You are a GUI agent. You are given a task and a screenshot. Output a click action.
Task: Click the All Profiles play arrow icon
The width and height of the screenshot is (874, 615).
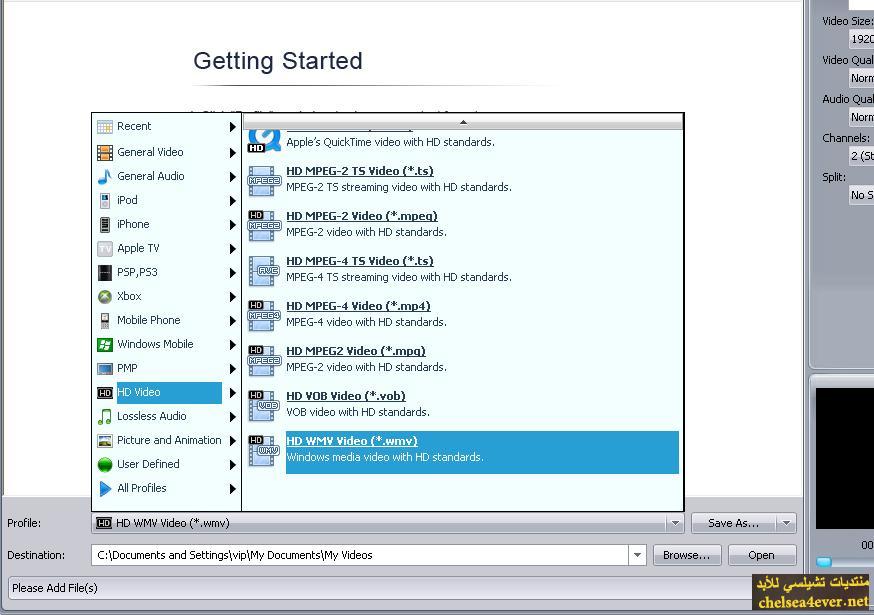tap(105, 488)
